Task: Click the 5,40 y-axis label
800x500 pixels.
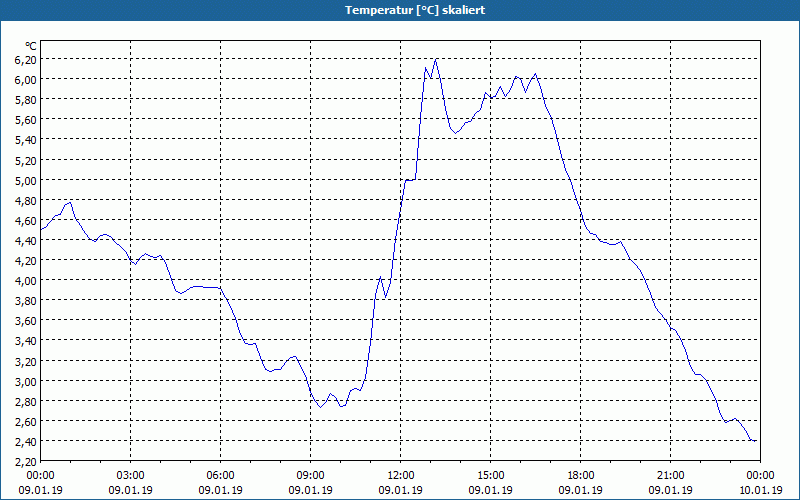Action: (26, 140)
